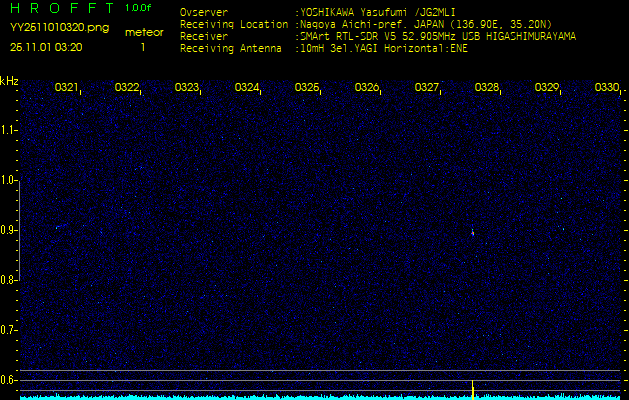
Task: Select the 1.00f version text
Action: point(139,8)
